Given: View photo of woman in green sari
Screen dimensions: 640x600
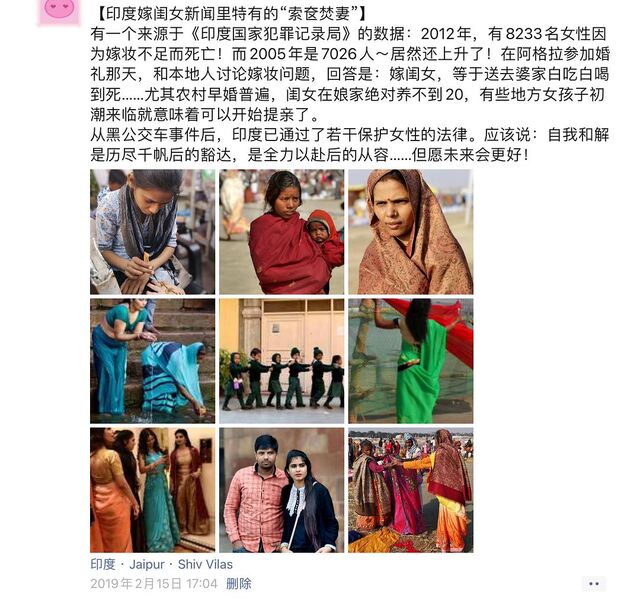Looking at the screenshot, I should click(411, 361).
